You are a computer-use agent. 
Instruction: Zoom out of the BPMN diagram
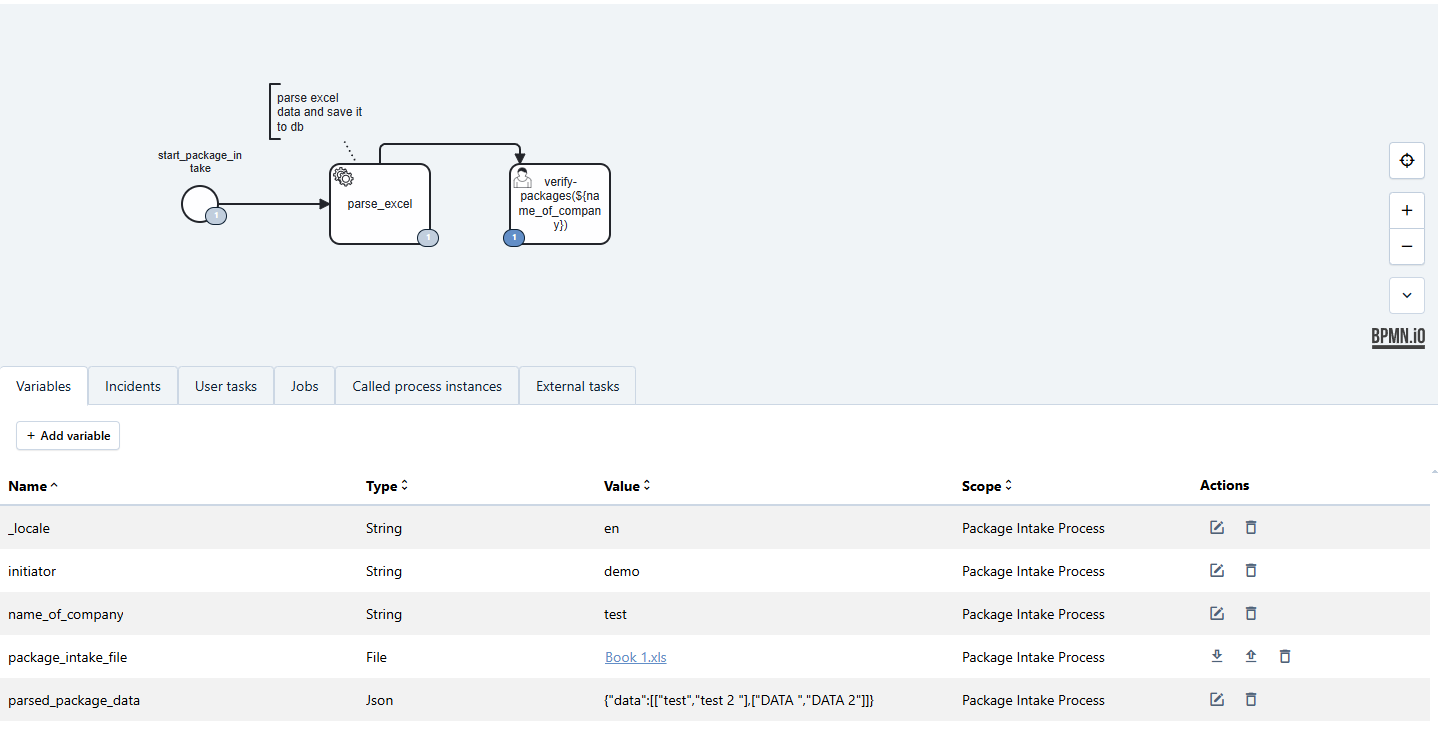(x=1406, y=246)
